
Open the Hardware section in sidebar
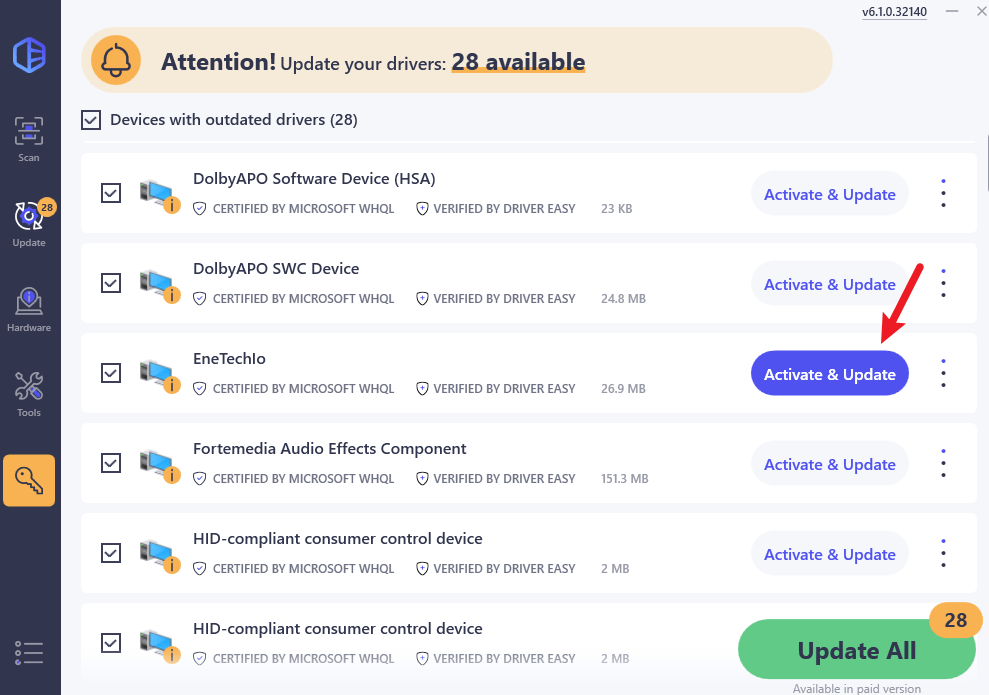(29, 309)
